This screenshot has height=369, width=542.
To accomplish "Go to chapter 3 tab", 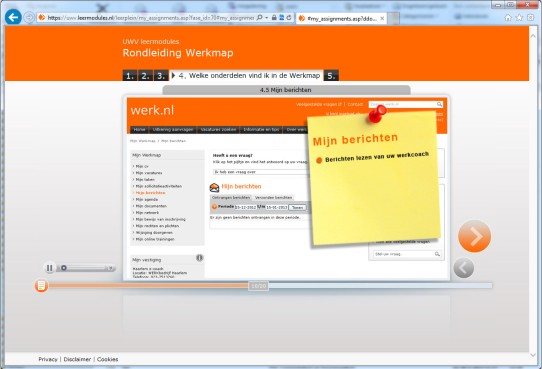I will coord(161,76).
